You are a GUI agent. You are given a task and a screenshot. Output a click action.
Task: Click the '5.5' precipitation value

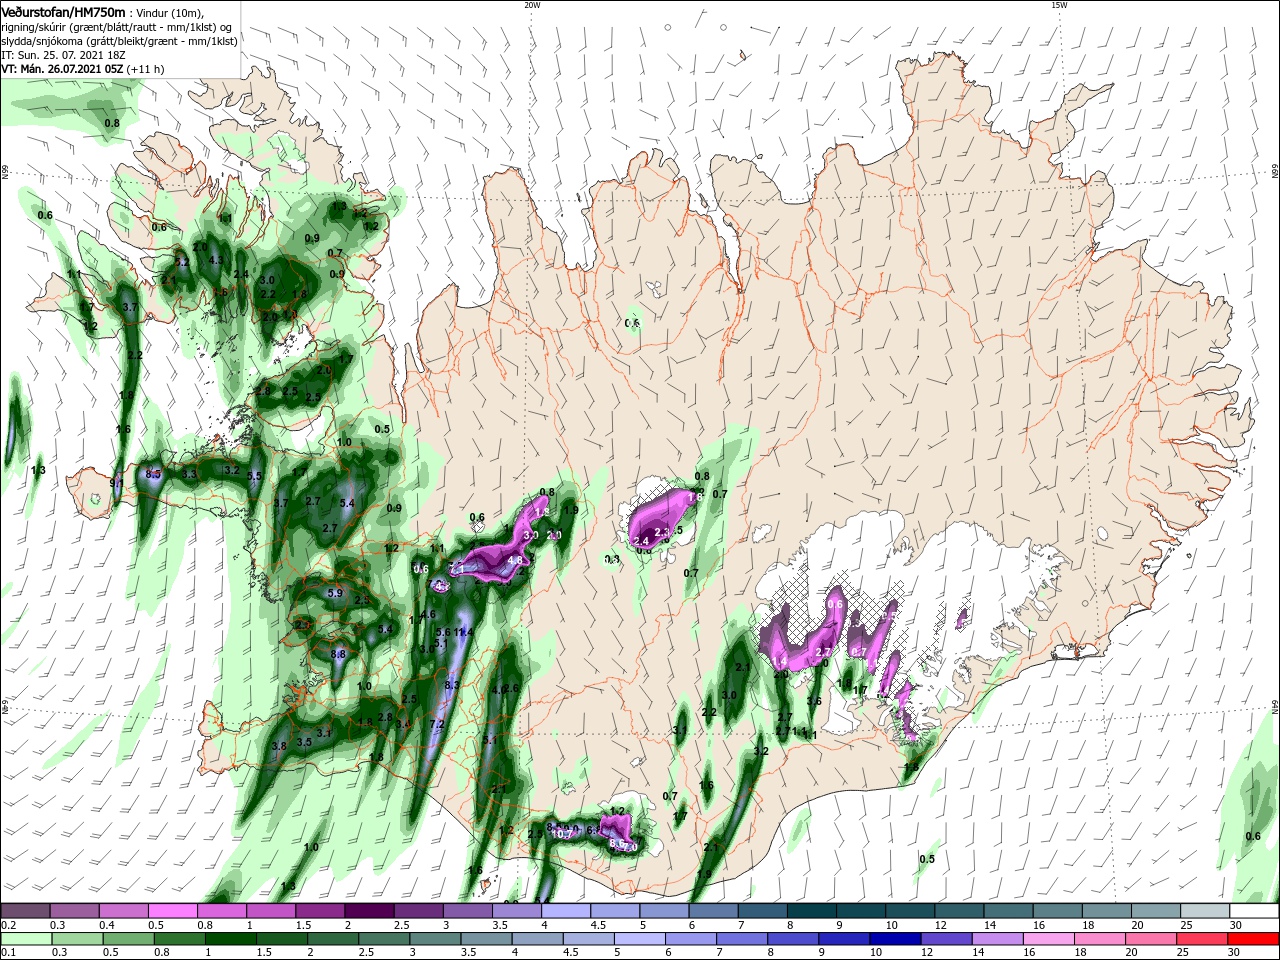pyautogui.click(x=255, y=476)
